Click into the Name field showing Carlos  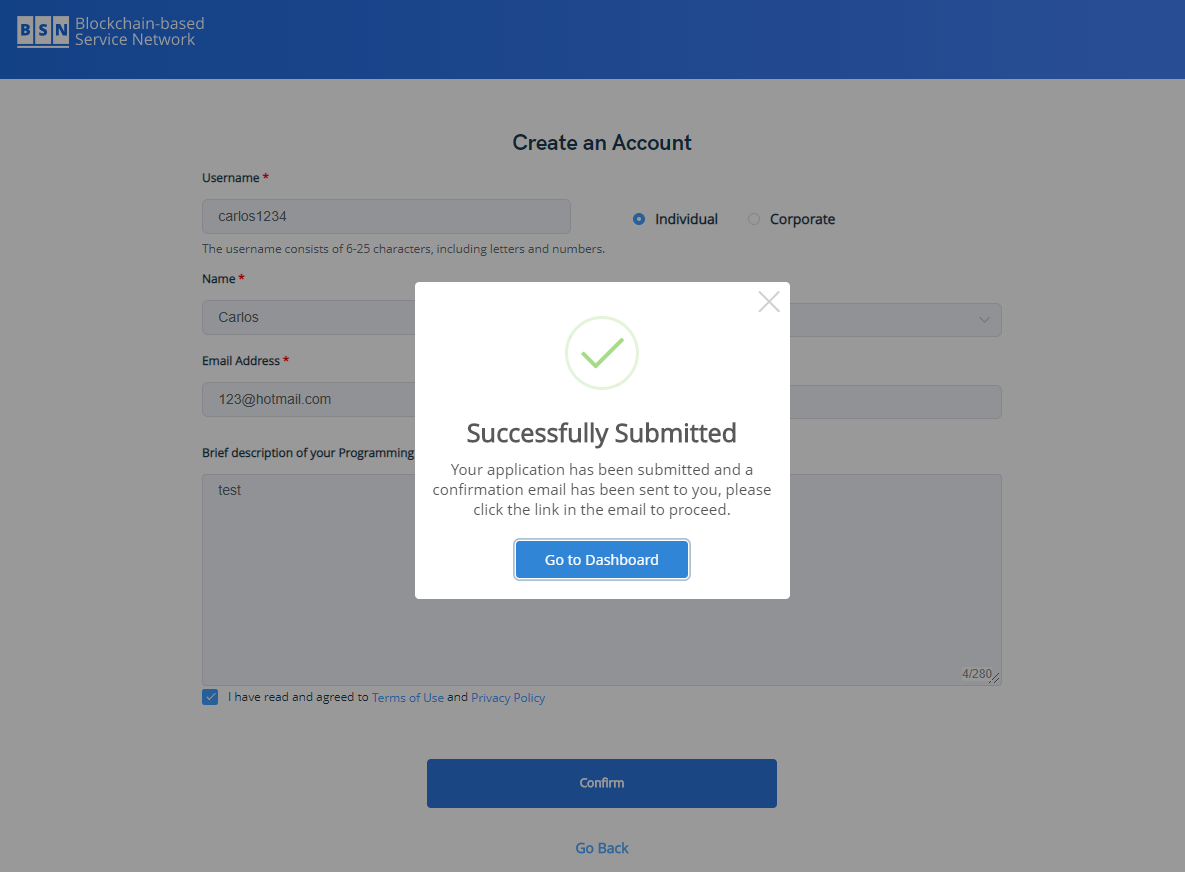309,317
